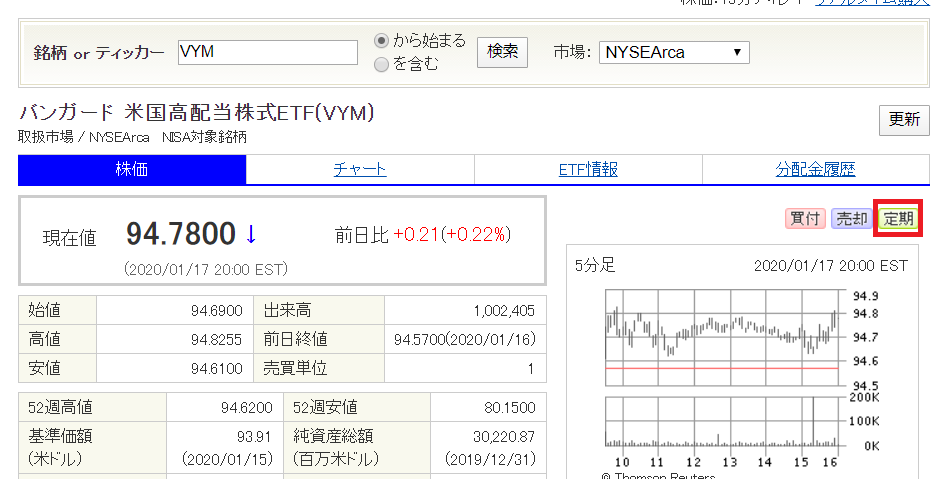Viewport: 943px width, 479px height.
Task: Click the 売買単位 value 1
Action: pyautogui.click(x=530, y=368)
